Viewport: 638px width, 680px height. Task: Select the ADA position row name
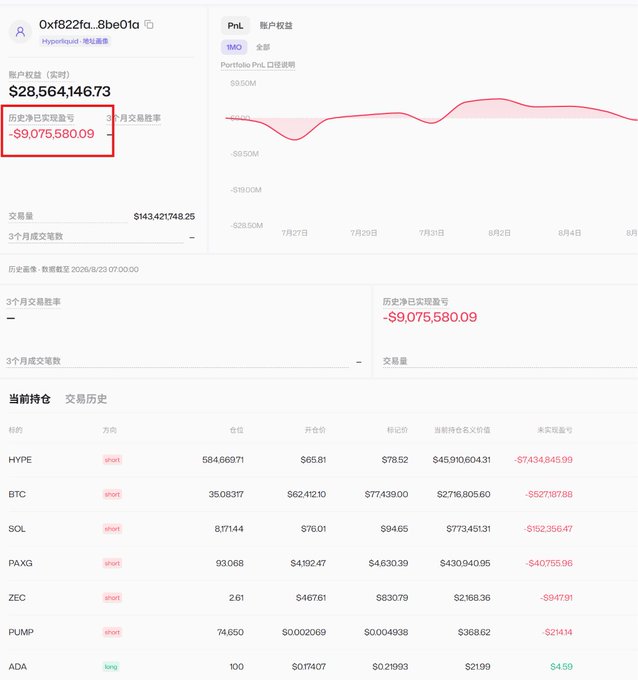pos(17,667)
